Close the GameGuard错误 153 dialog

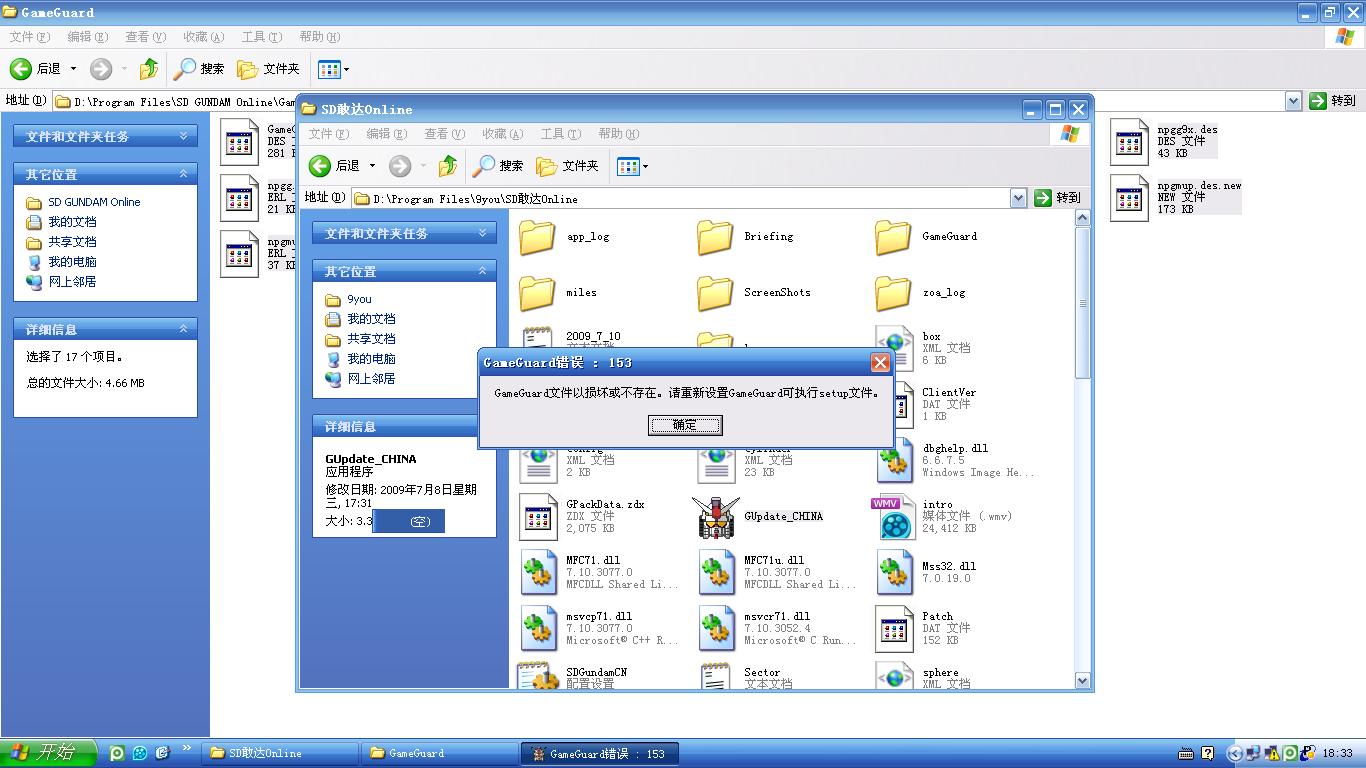pos(880,362)
